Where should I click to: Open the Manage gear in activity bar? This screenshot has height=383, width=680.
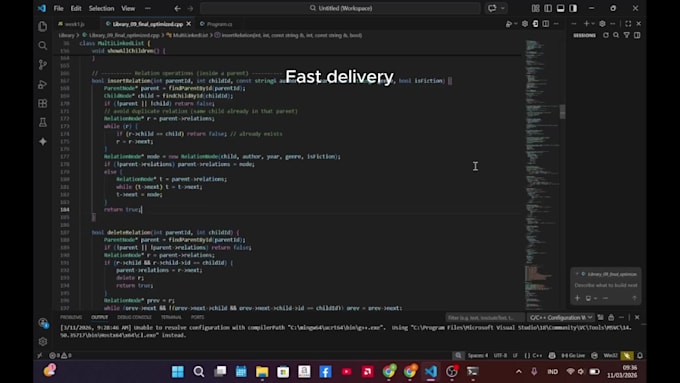click(x=42, y=341)
